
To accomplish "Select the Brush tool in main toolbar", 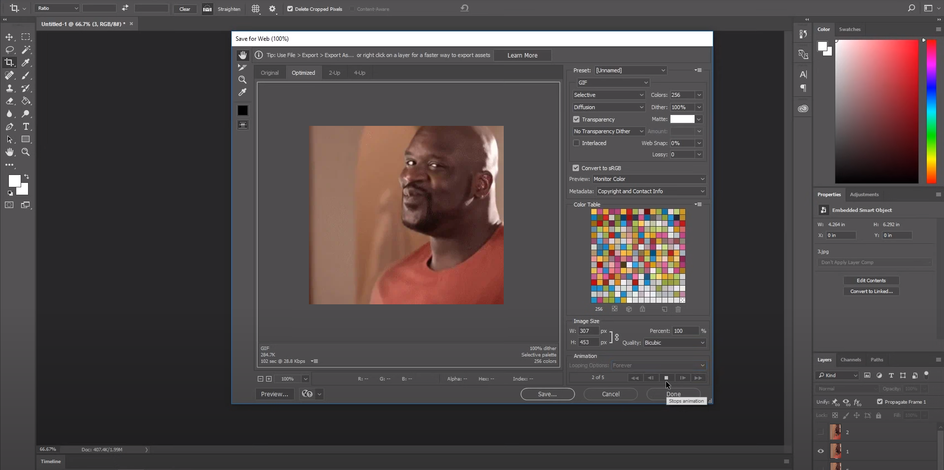I will click(26, 75).
